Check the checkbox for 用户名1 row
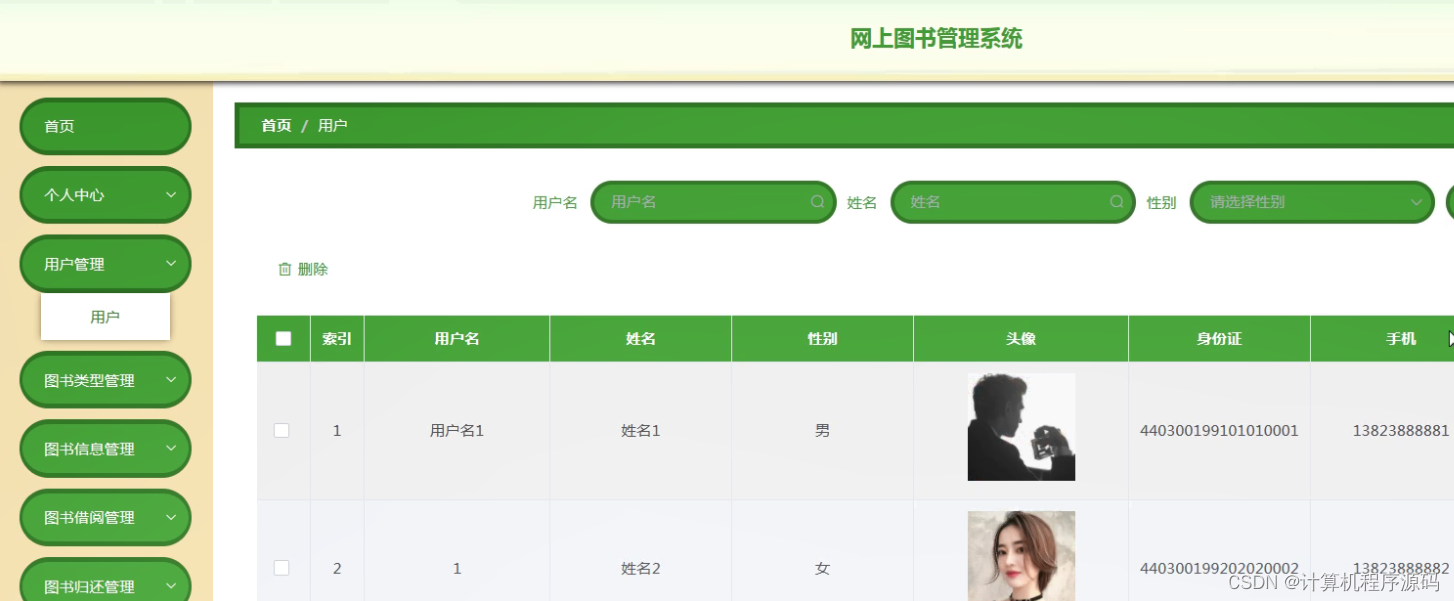Screen dimensions: 1454x601 coord(282,430)
